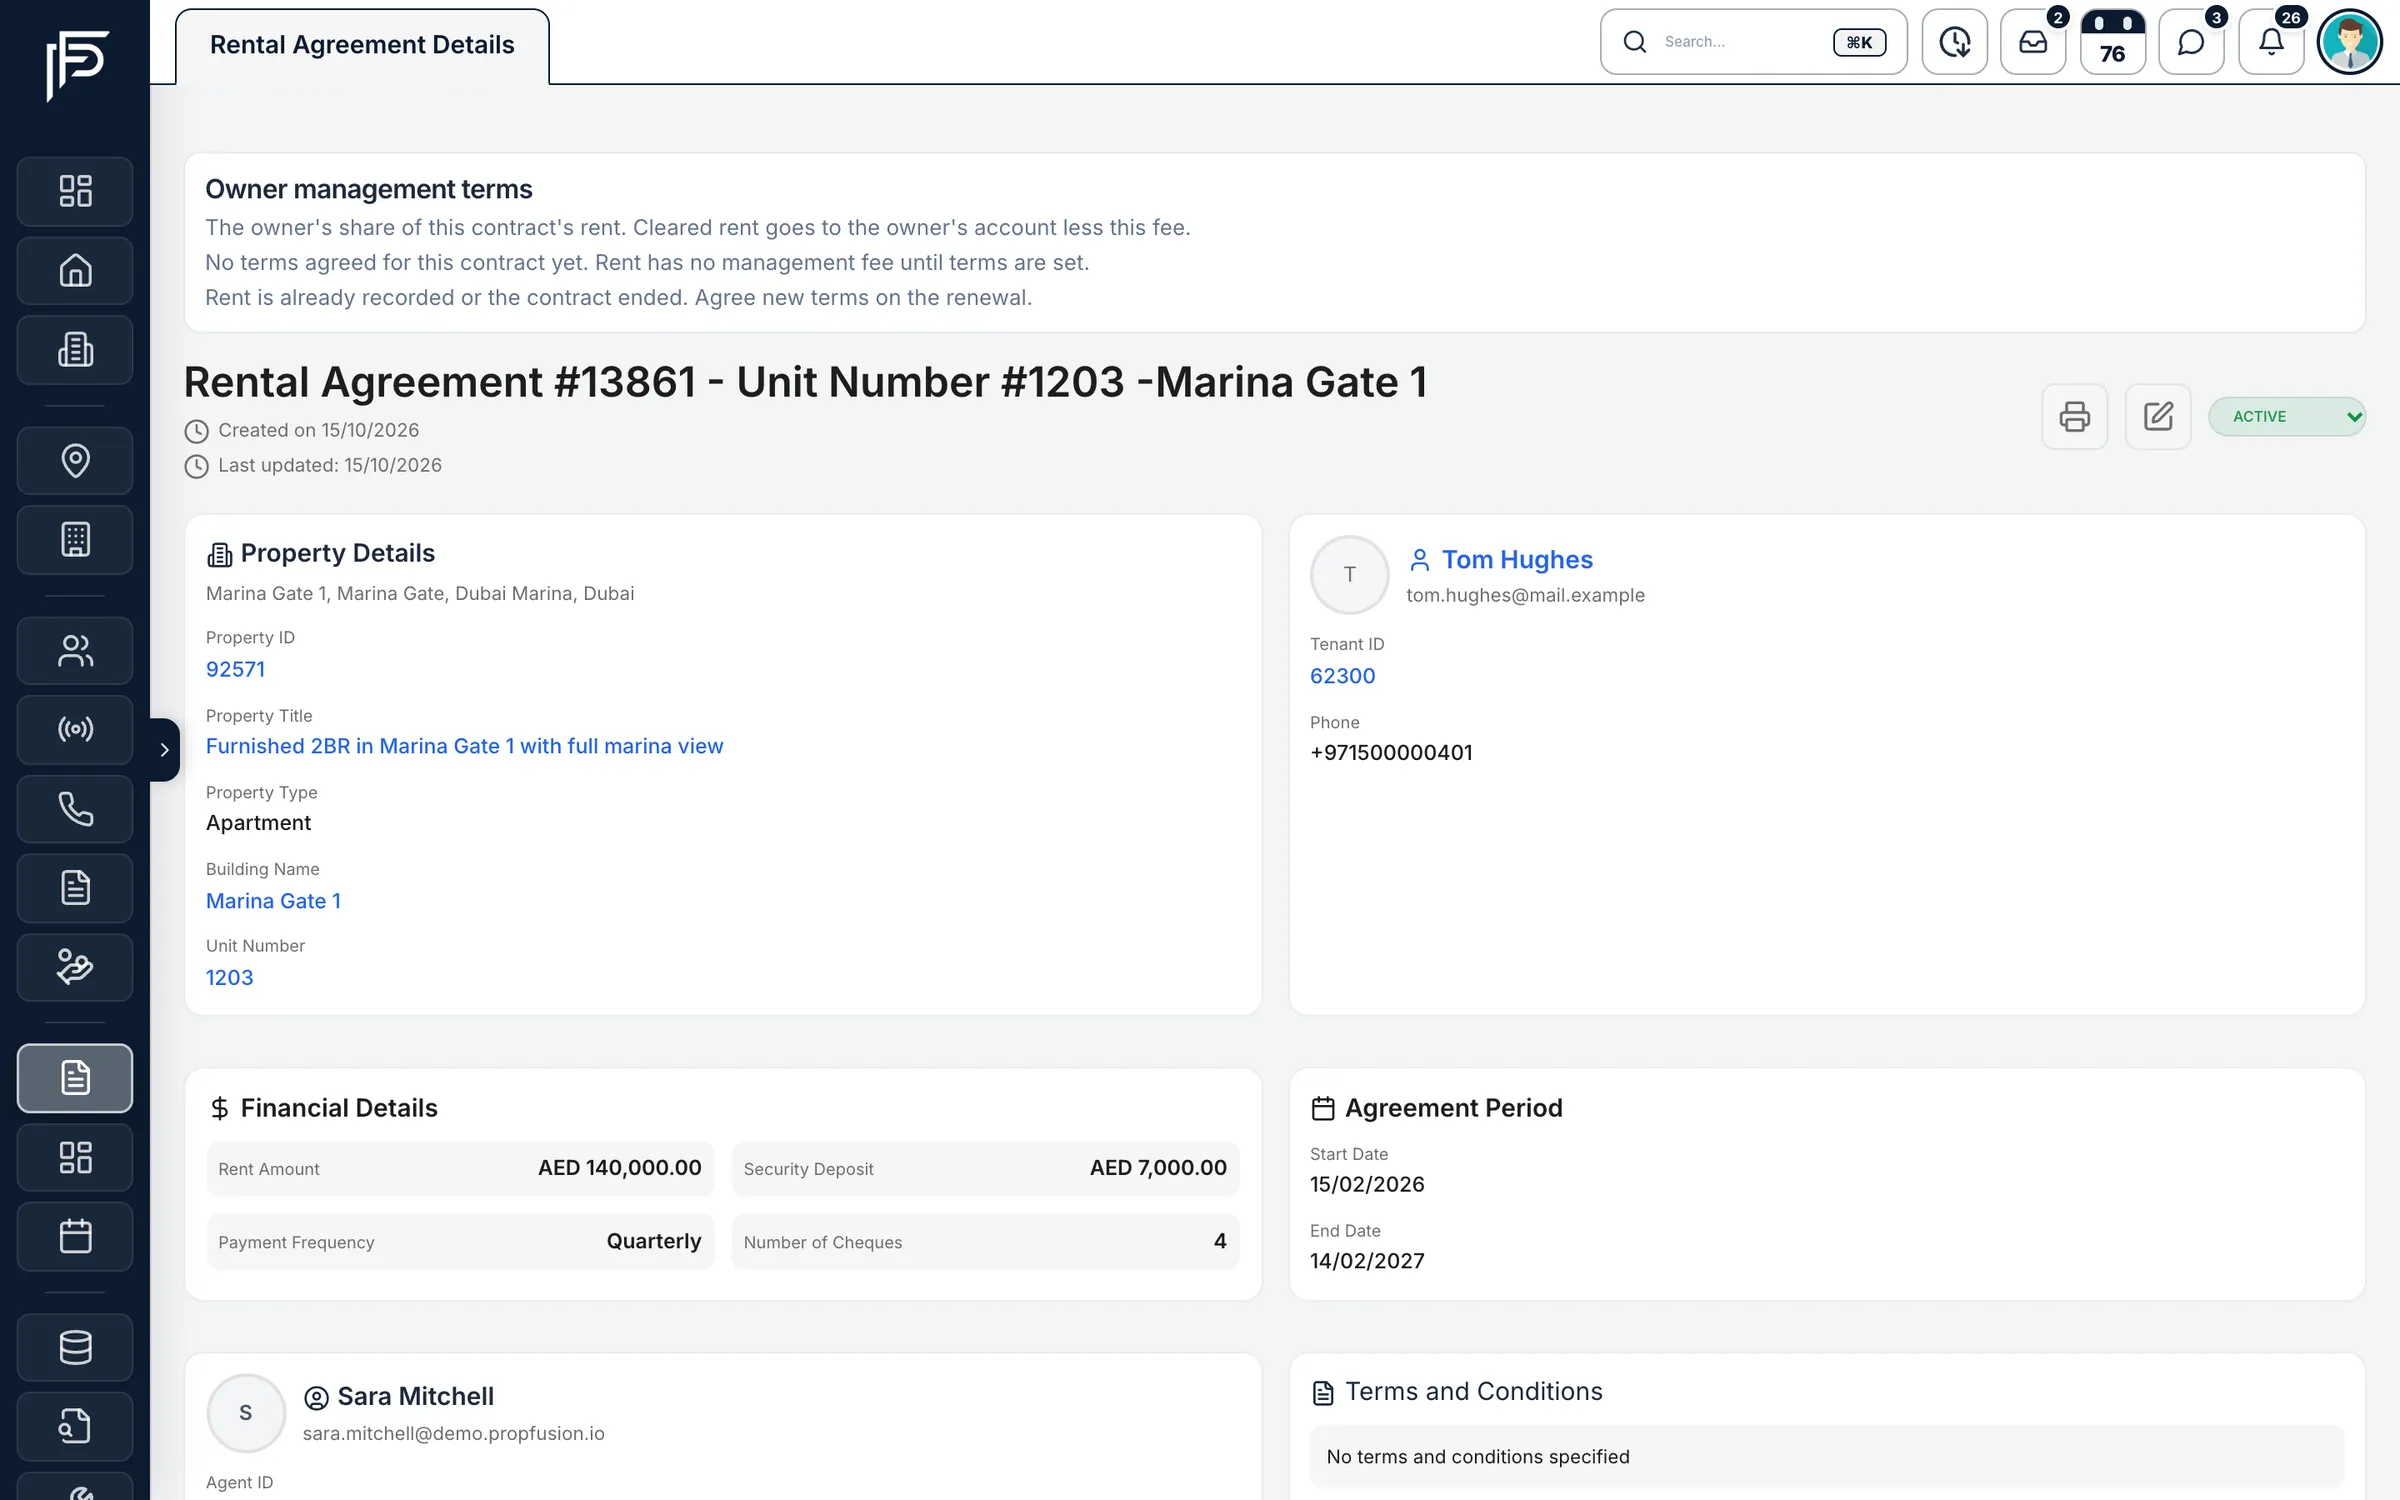Open the inbox tray icon
Image resolution: width=2400 pixels, height=1500 pixels.
(x=2033, y=42)
